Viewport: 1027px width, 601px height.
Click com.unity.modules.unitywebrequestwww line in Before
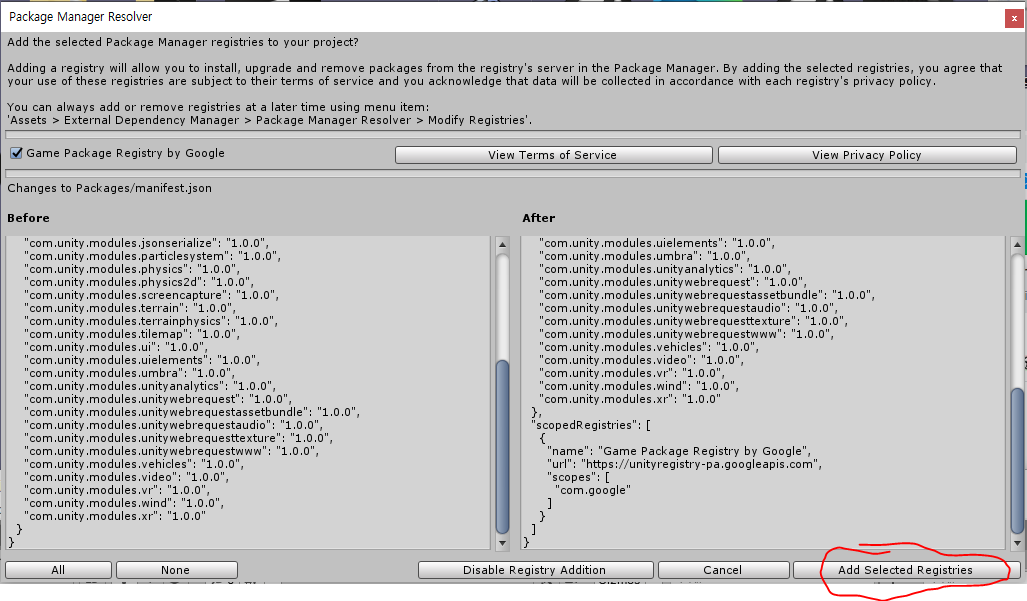click(x=172, y=451)
